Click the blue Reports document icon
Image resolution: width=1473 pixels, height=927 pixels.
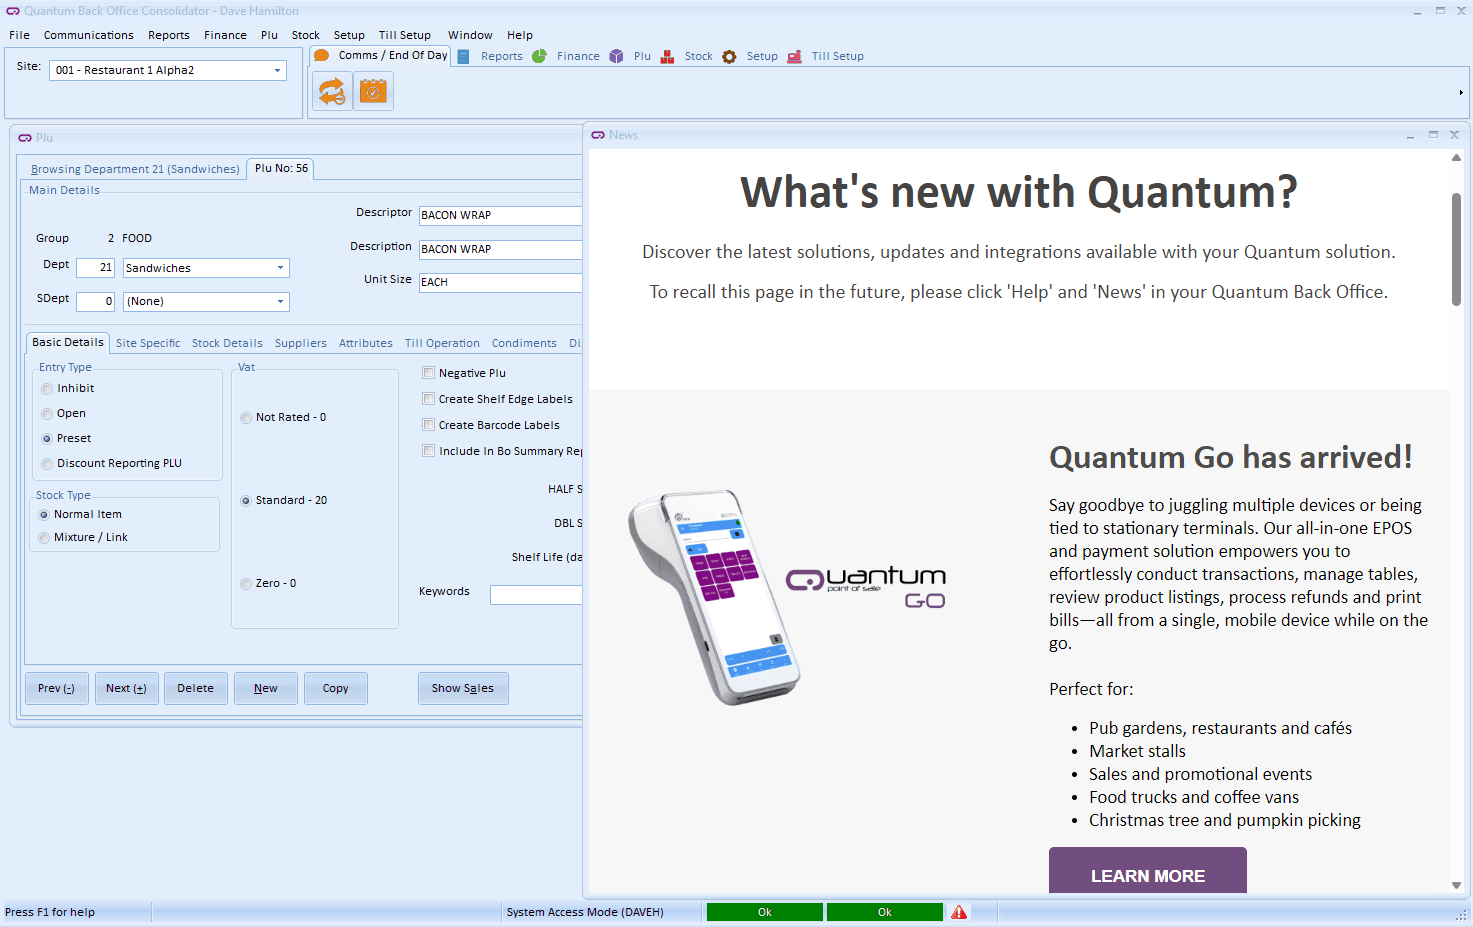pos(464,57)
